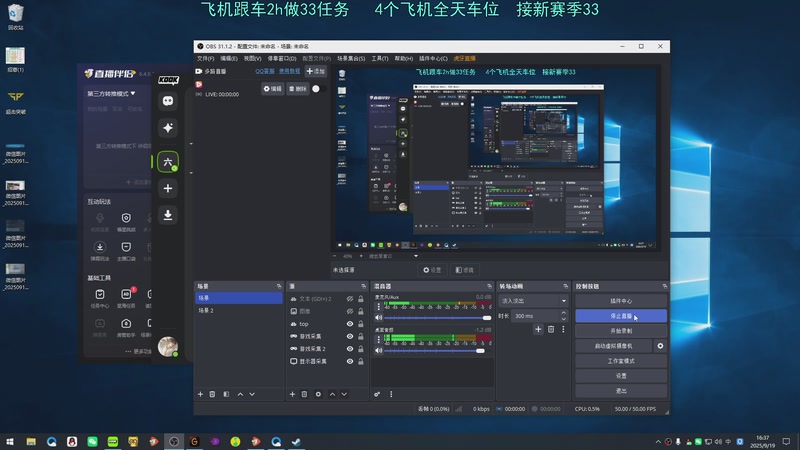Open the KOOK robot chat icon
Screen dimensions: 800x450
click(168, 101)
